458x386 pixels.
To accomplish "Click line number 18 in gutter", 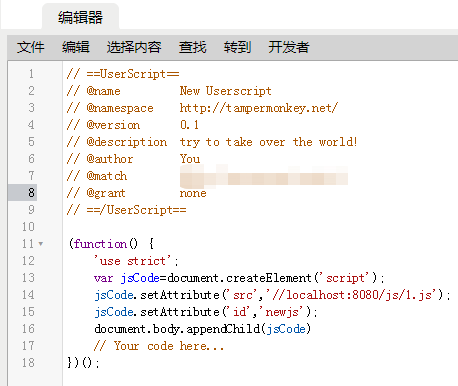I will tap(28, 362).
